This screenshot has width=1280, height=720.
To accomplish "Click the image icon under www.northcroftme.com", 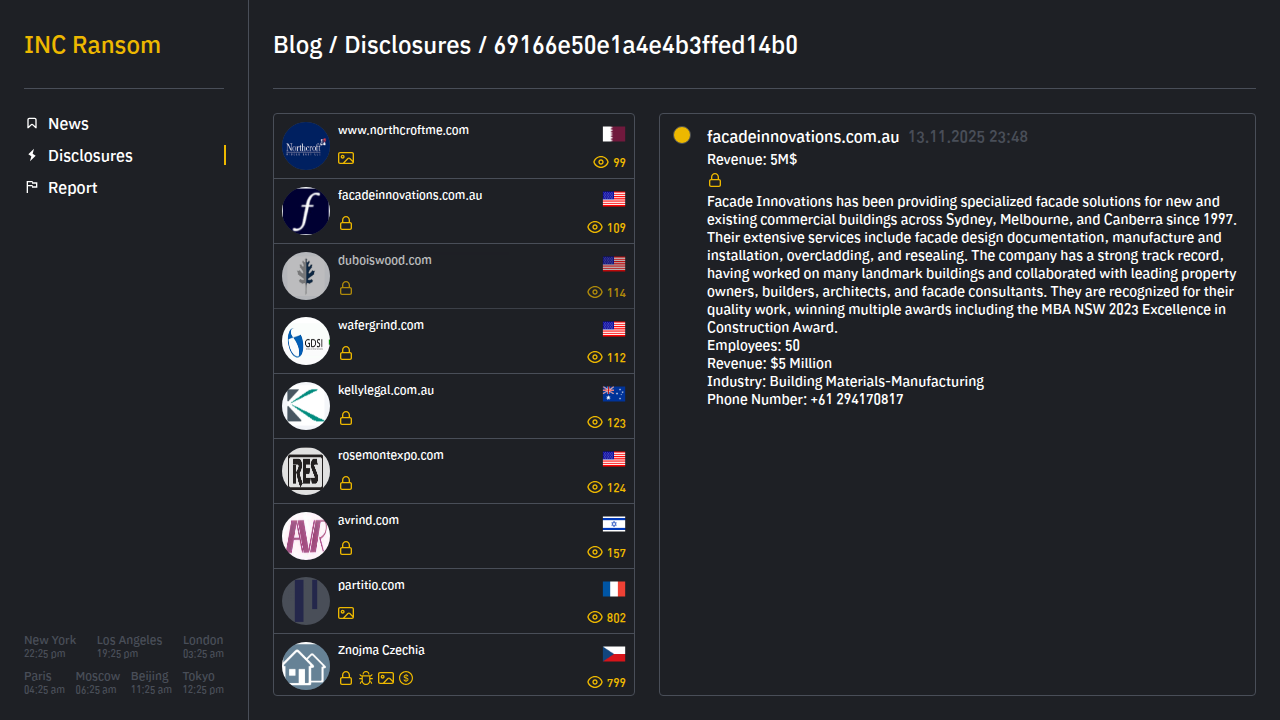I will 346,158.
